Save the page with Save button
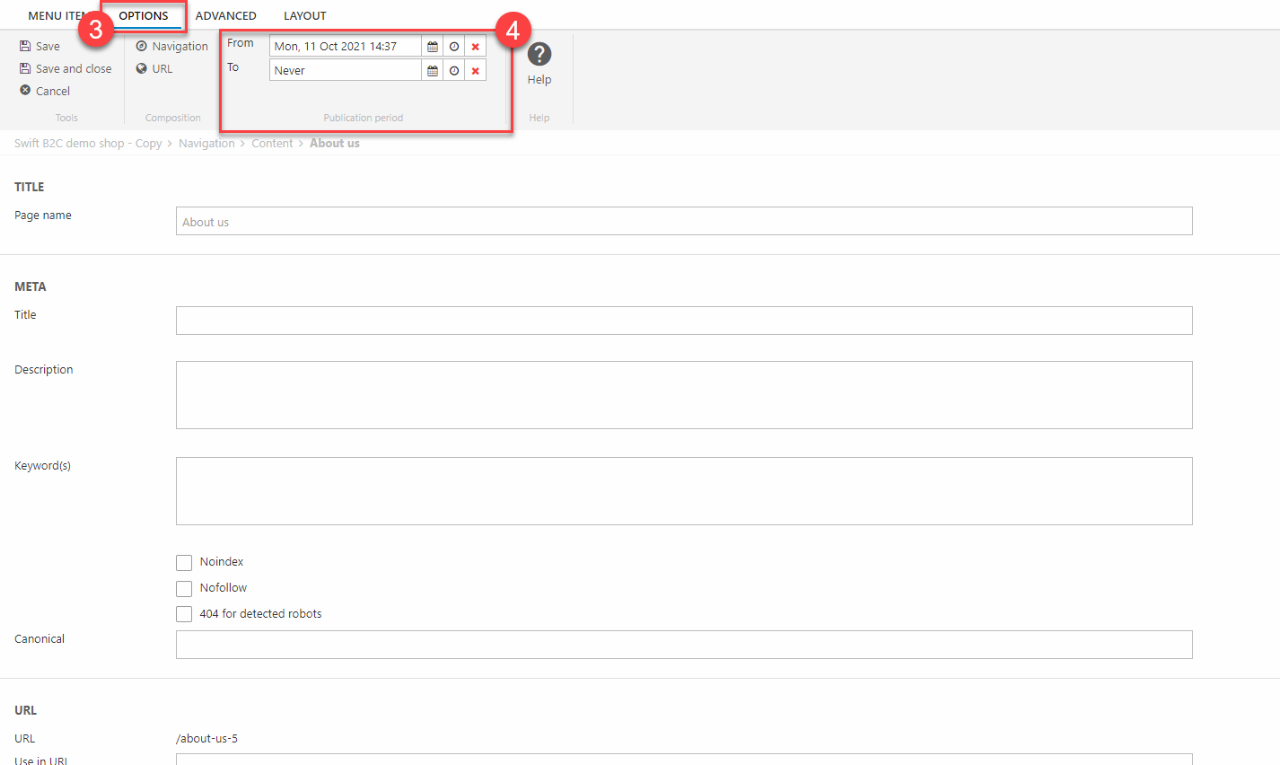 pos(40,46)
